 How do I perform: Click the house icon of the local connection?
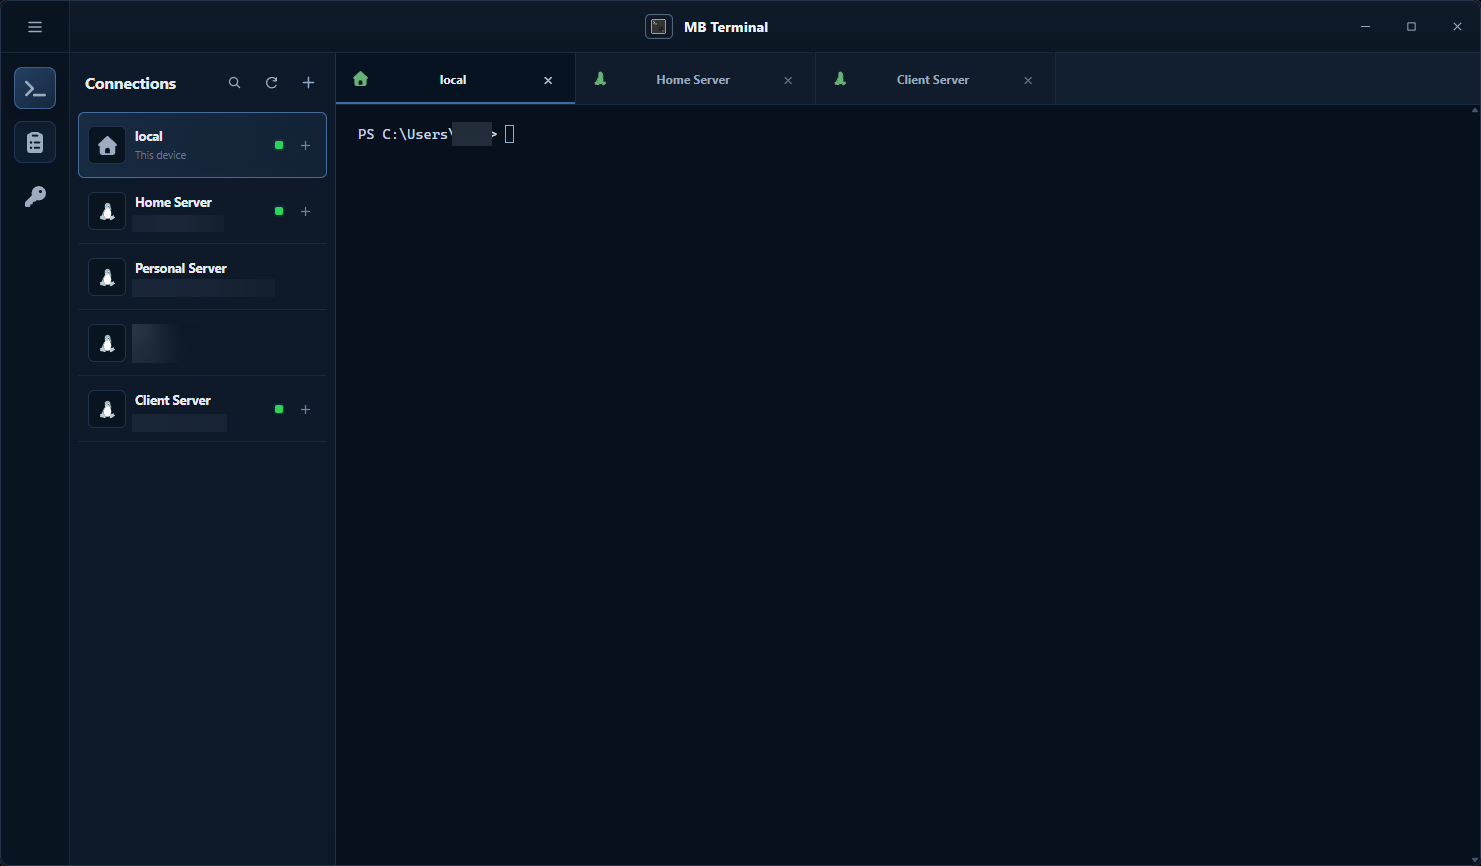pyautogui.click(x=107, y=145)
